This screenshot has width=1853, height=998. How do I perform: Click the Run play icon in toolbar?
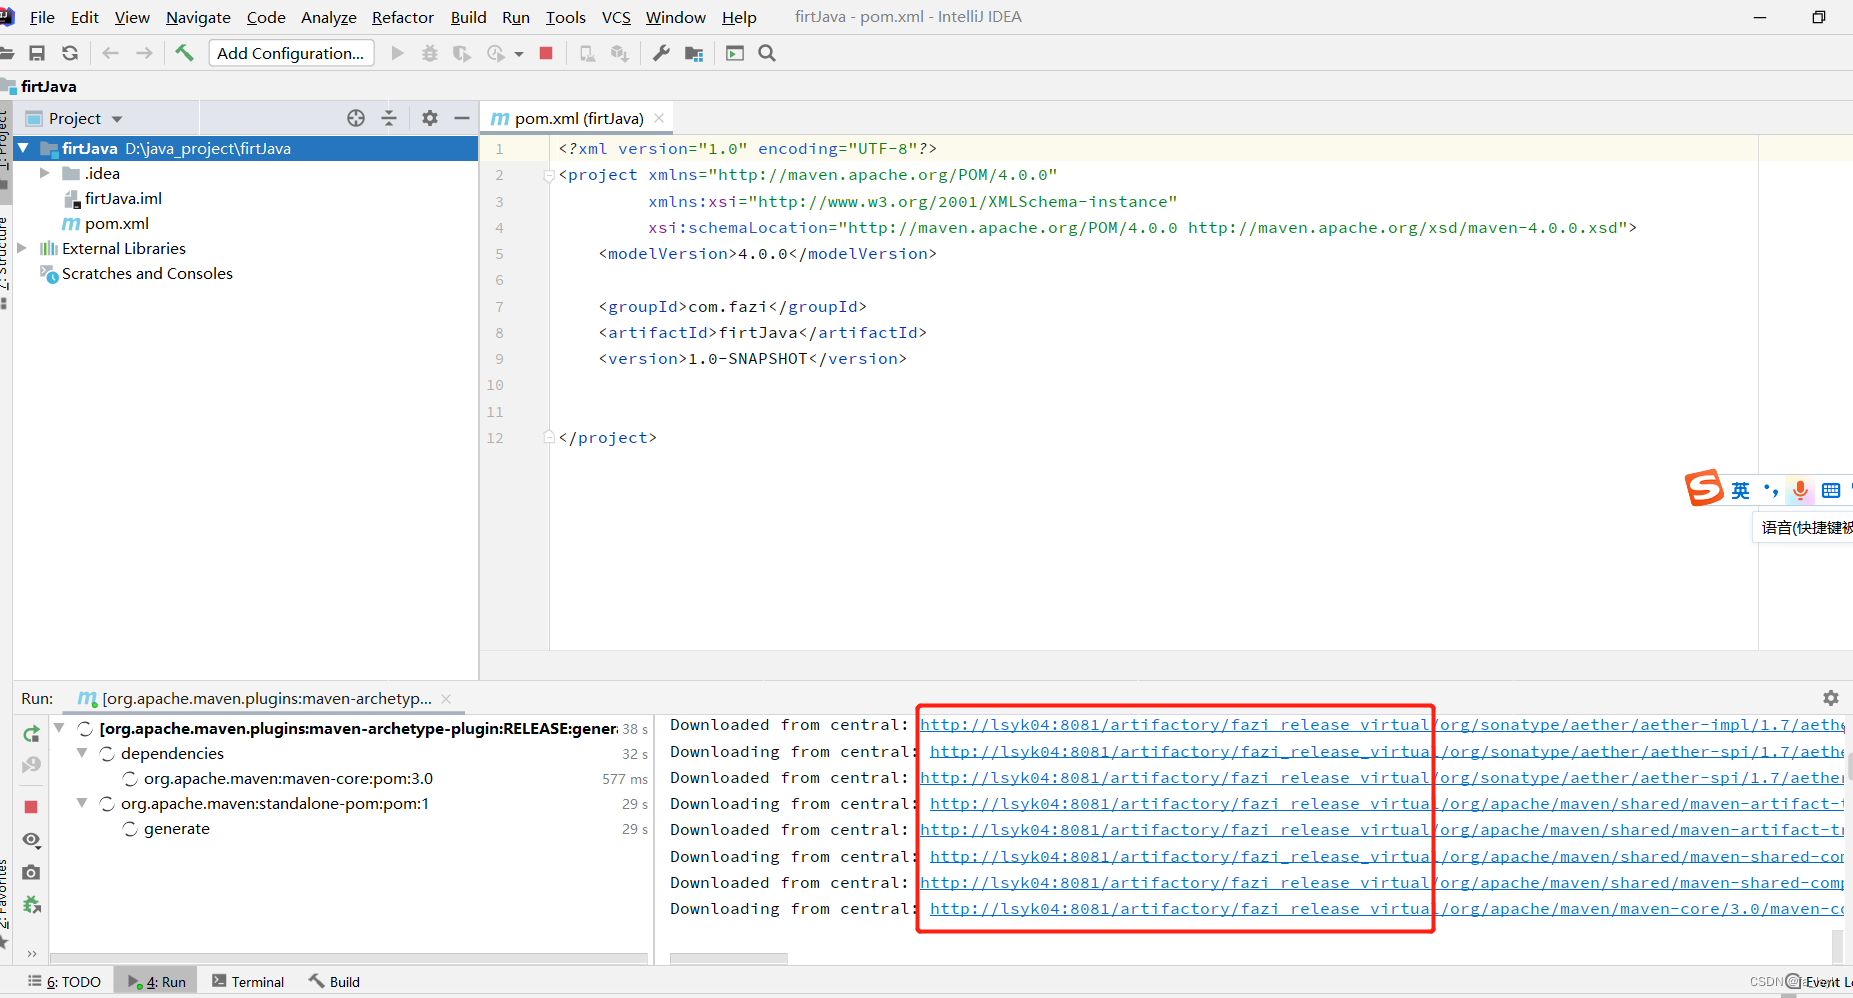(398, 53)
